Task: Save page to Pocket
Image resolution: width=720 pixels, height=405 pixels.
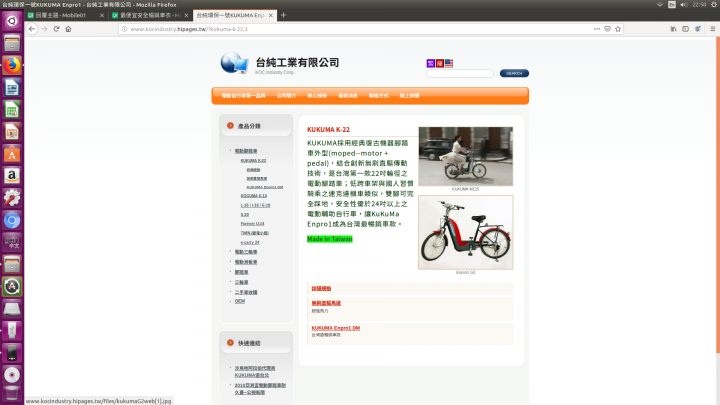Action: click(607, 29)
